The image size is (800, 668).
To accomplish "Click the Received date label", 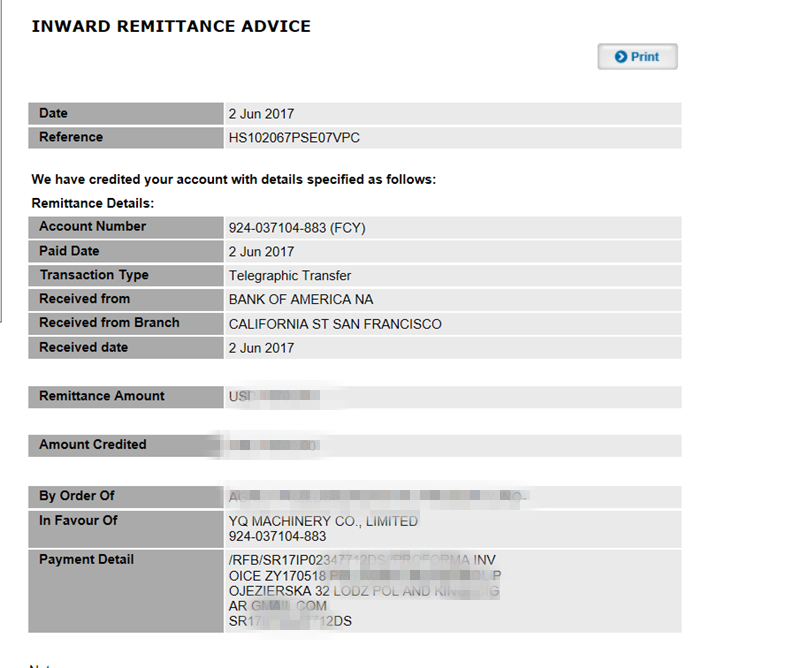I will click(x=84, y=347).
